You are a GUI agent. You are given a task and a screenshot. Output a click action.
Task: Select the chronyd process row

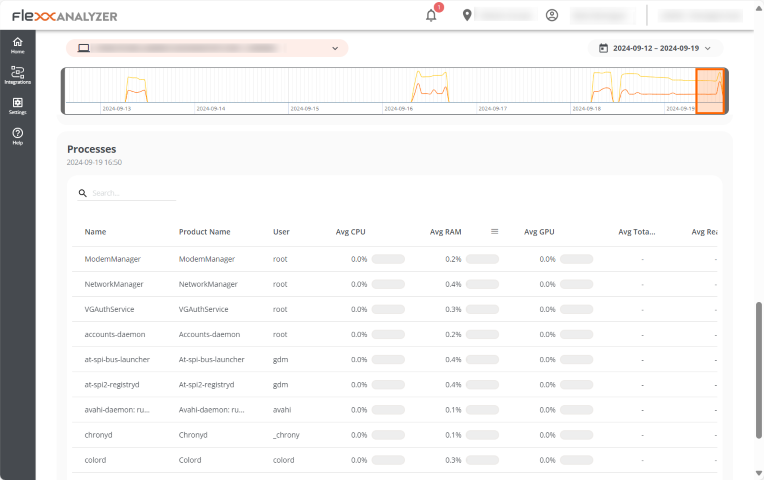point(395,435)
